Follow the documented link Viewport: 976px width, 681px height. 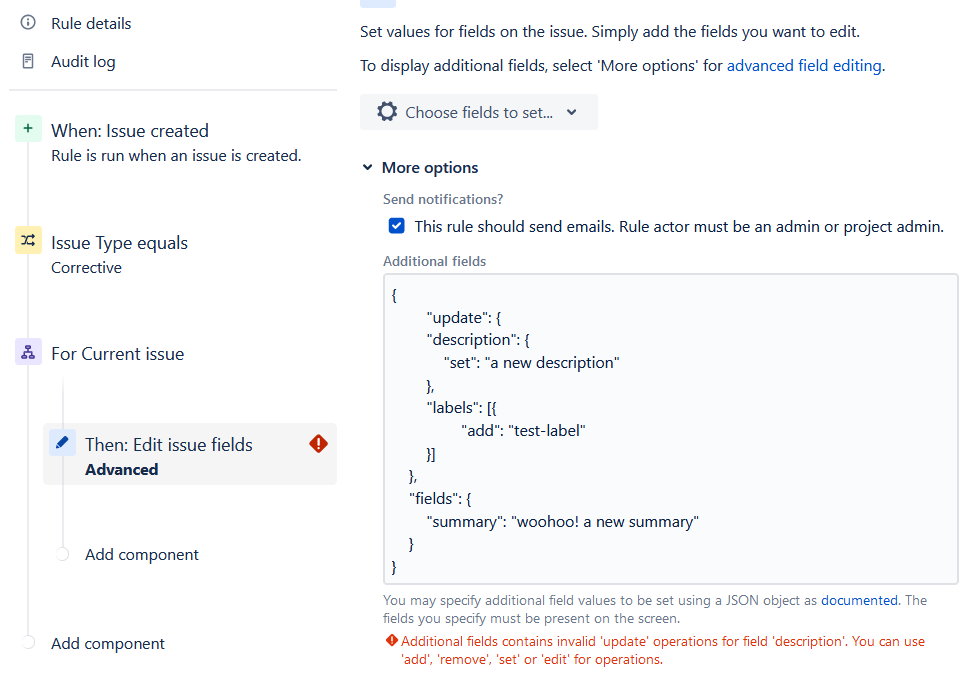tap(859, 600)
